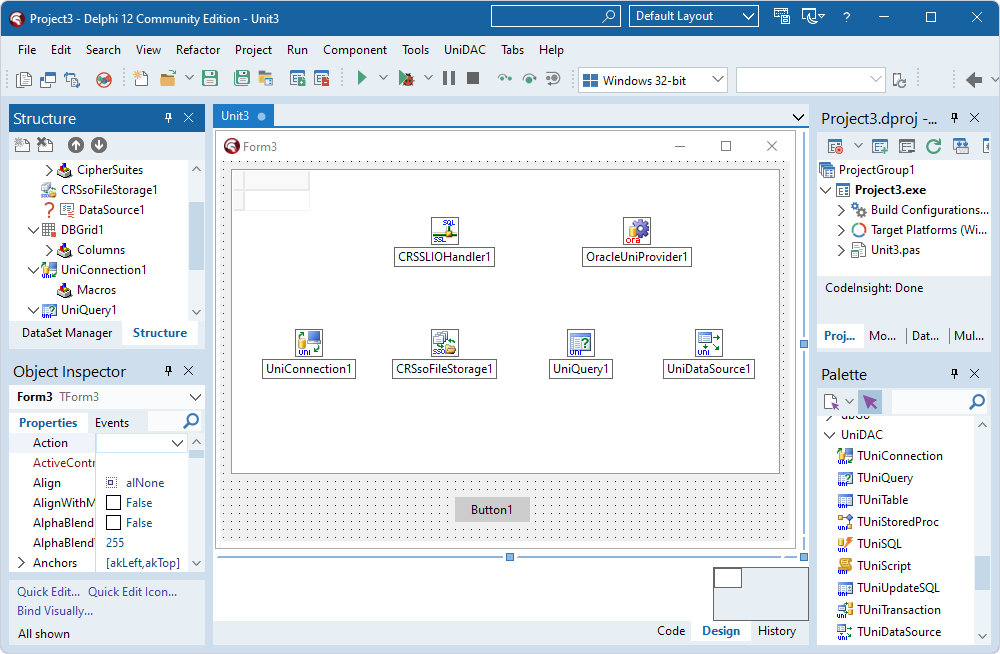Select the UniConnection1 component on the form
The width and height of the screenshot is (1000, 654).
click(x=309, y=341)
